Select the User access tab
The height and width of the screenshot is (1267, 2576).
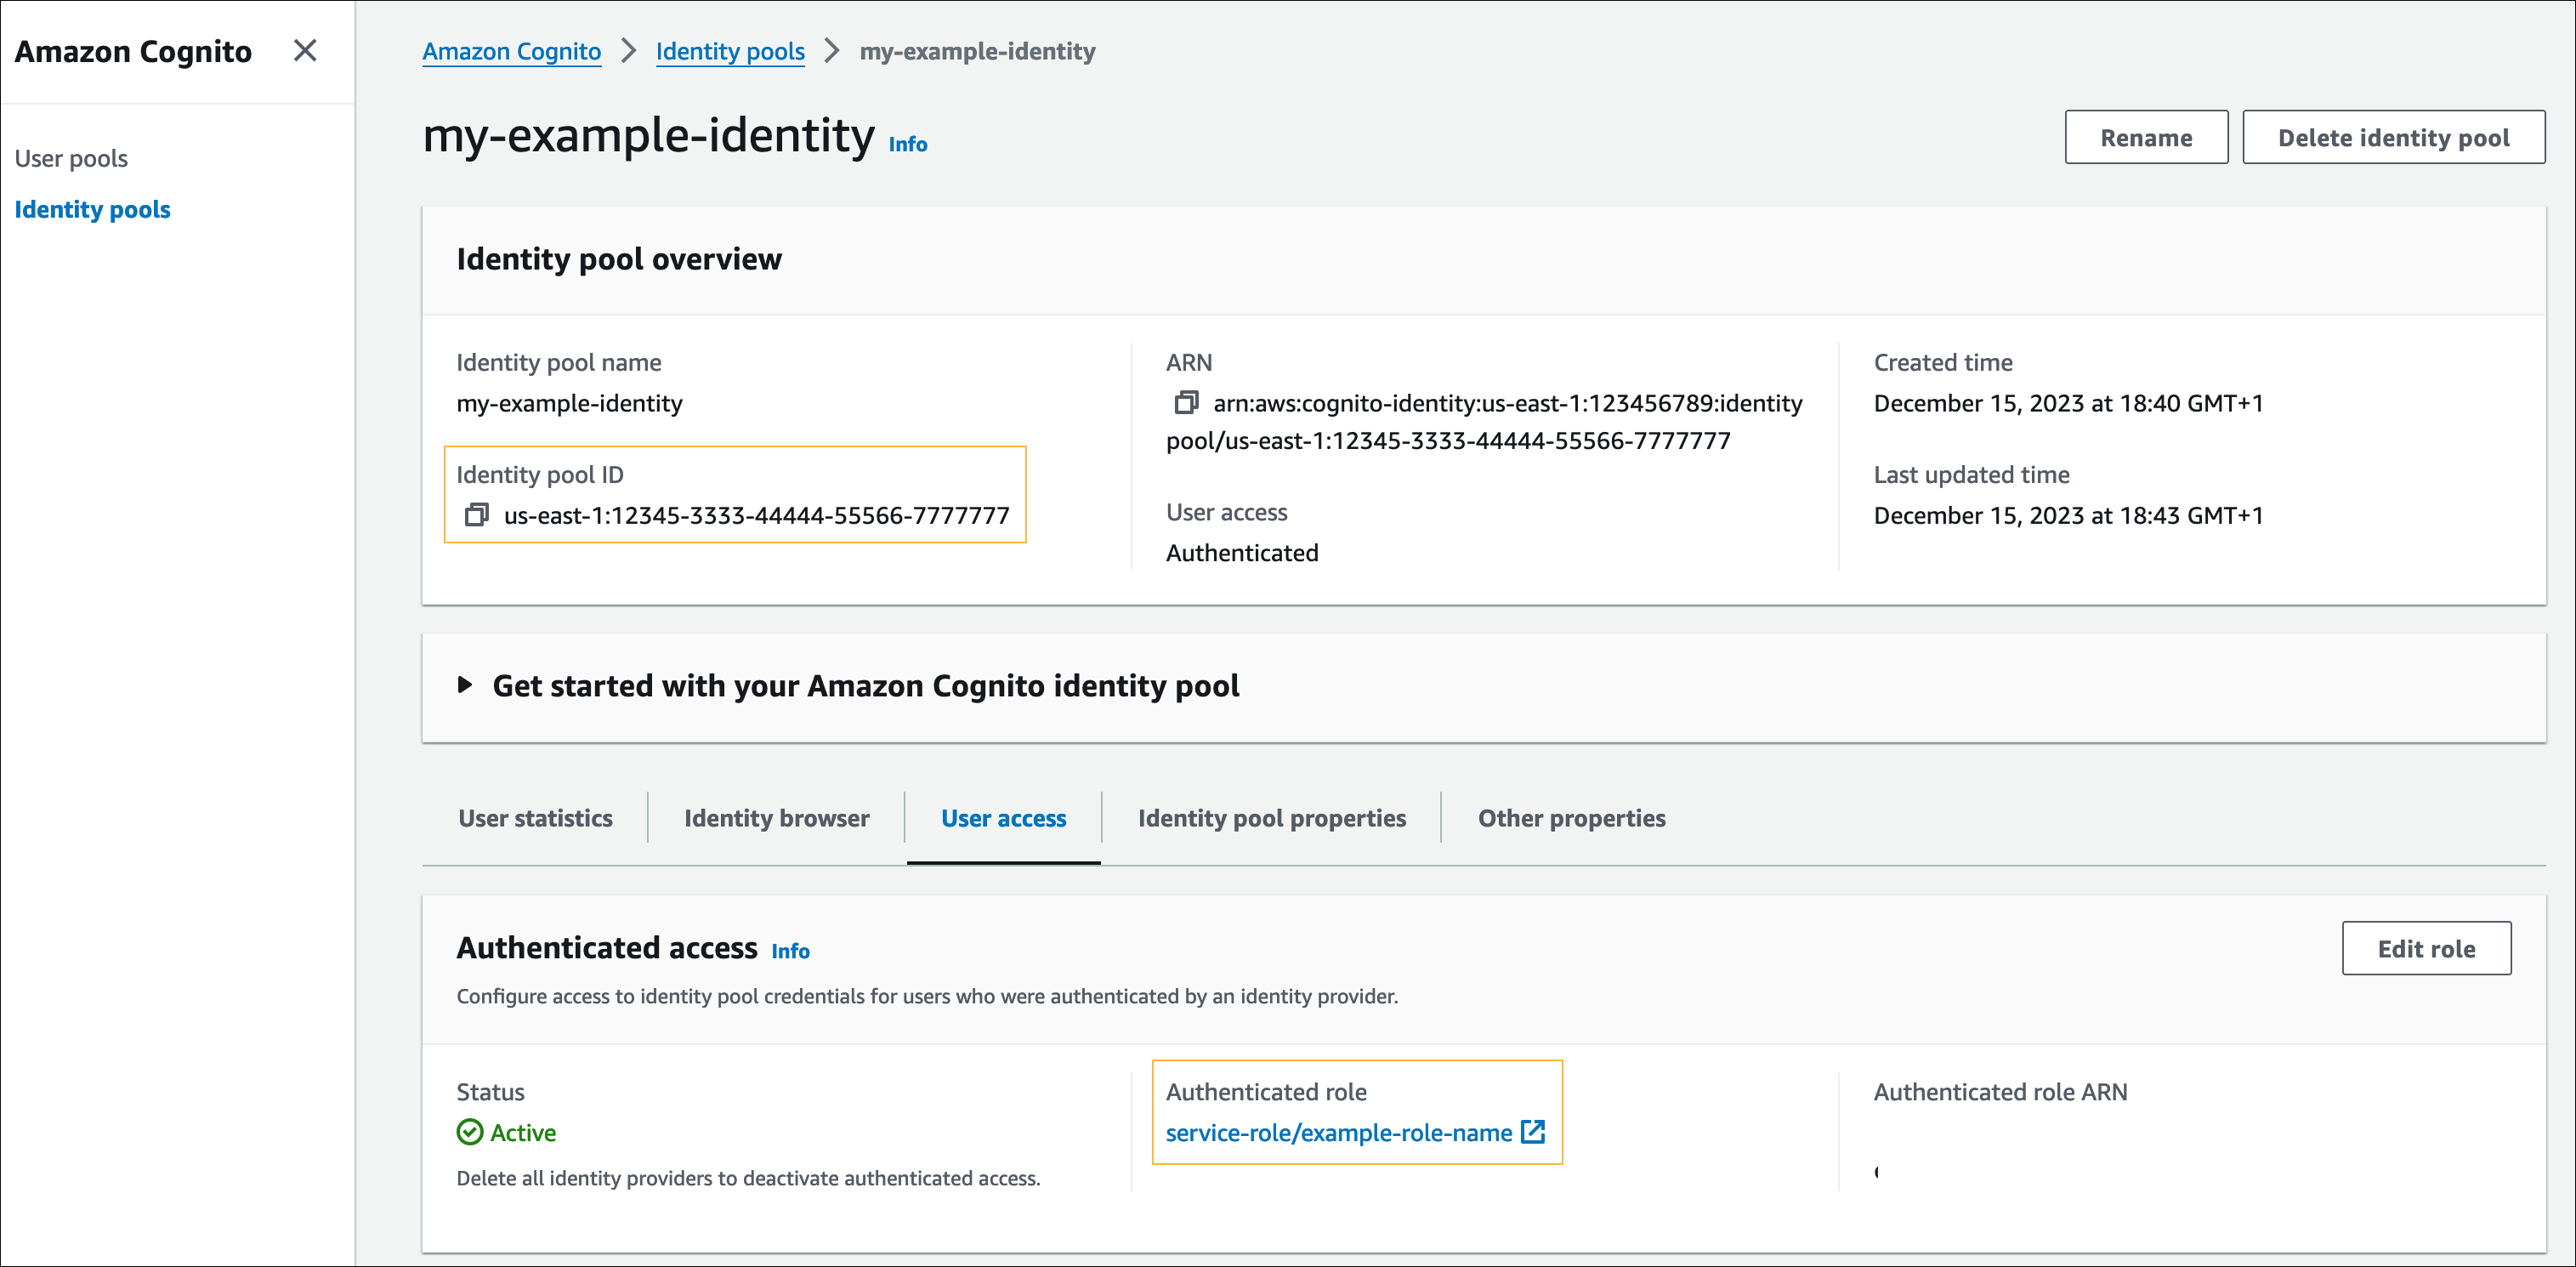[x=1003, y=818]
